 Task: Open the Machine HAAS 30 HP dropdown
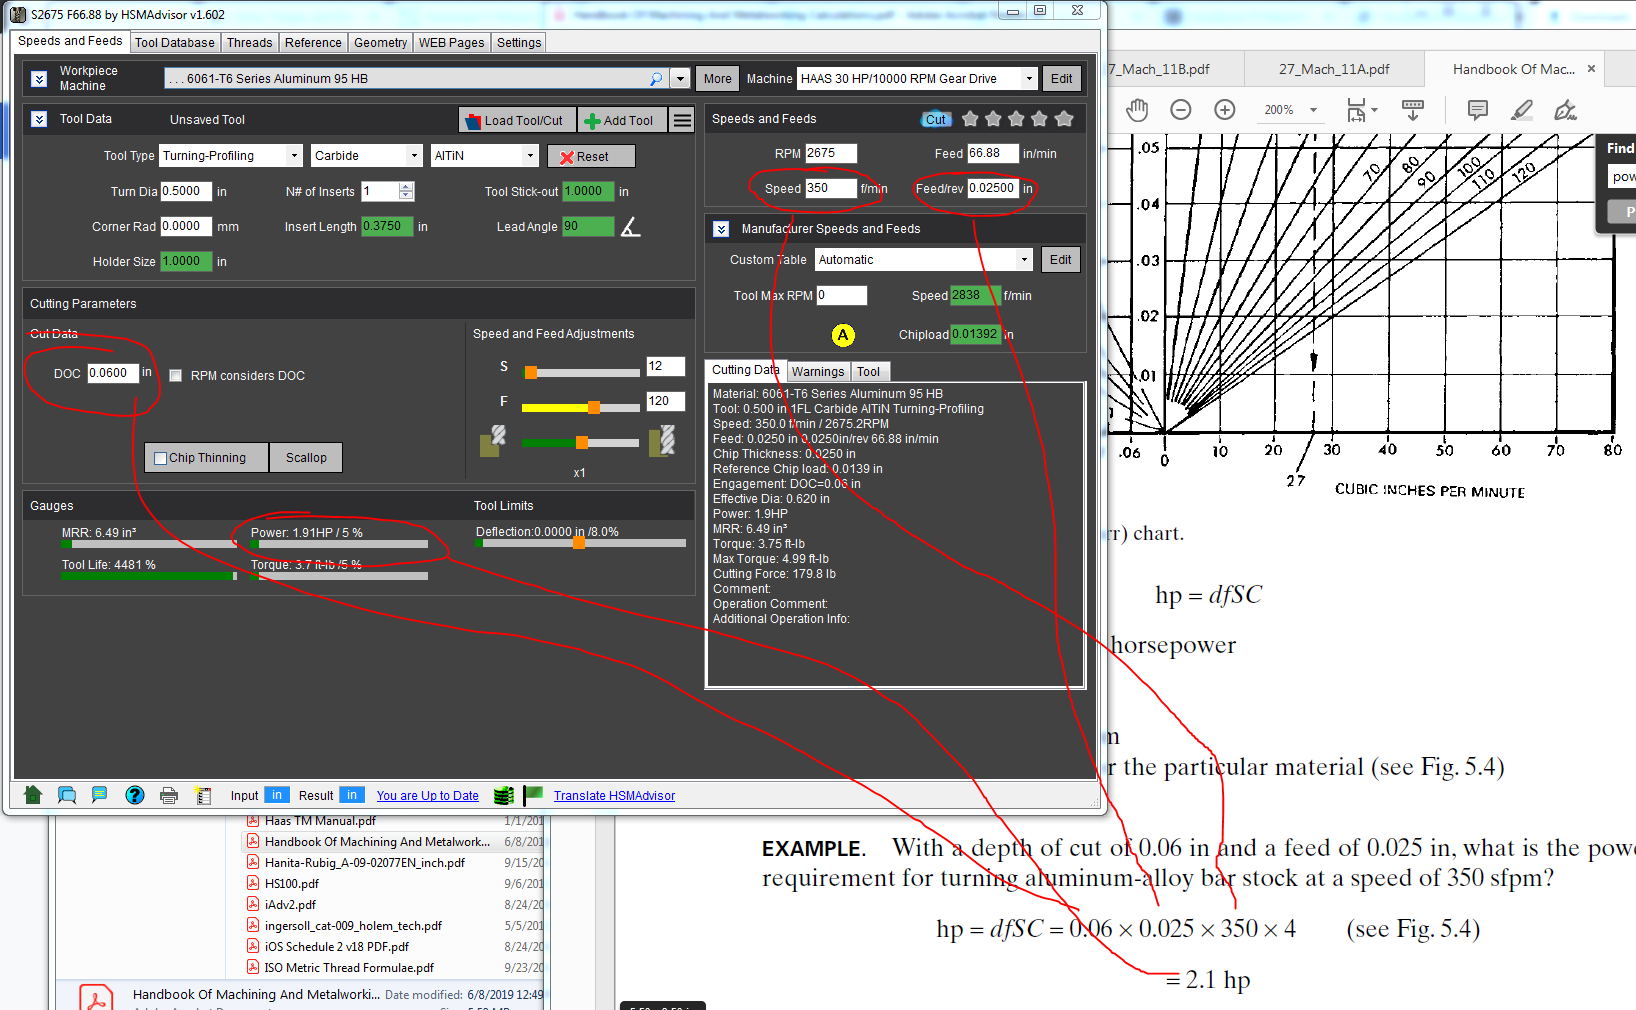(x=1030, y=78)
